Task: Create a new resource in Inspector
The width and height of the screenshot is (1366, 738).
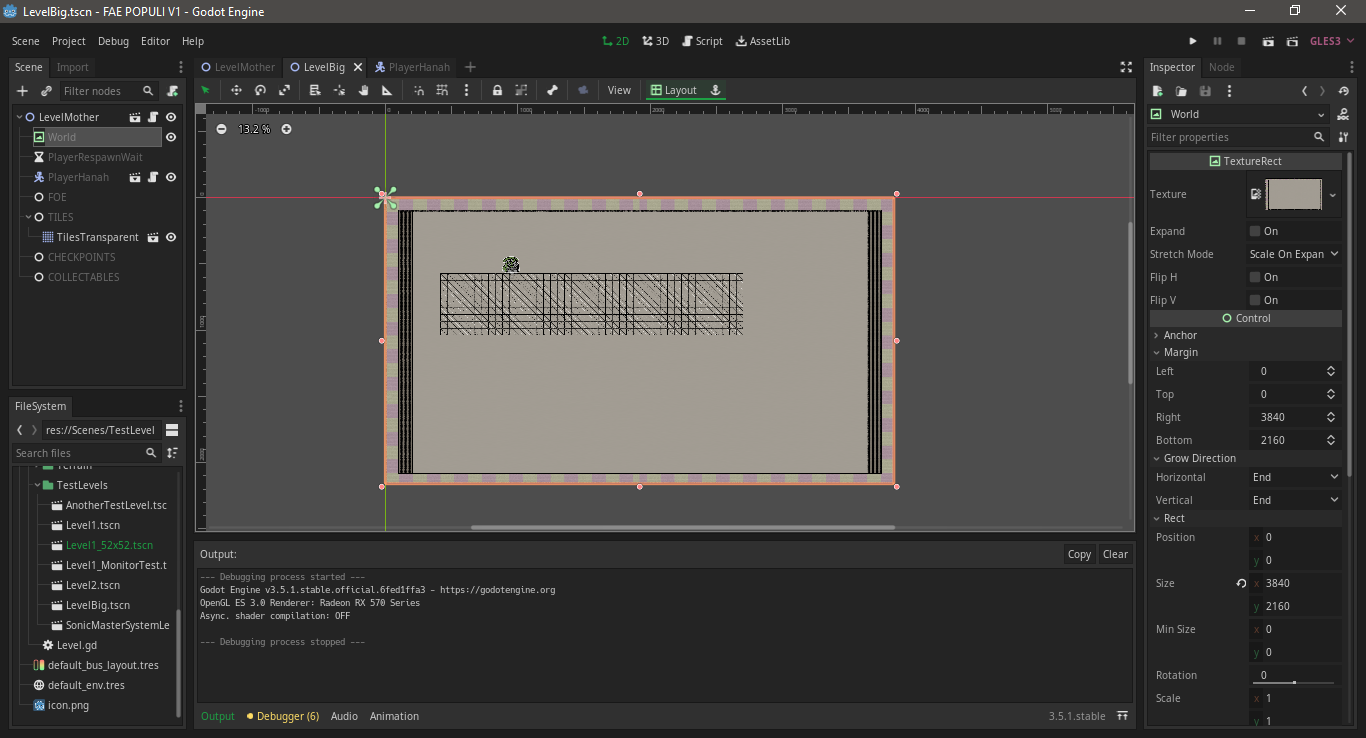Action: coord(1157,91)
